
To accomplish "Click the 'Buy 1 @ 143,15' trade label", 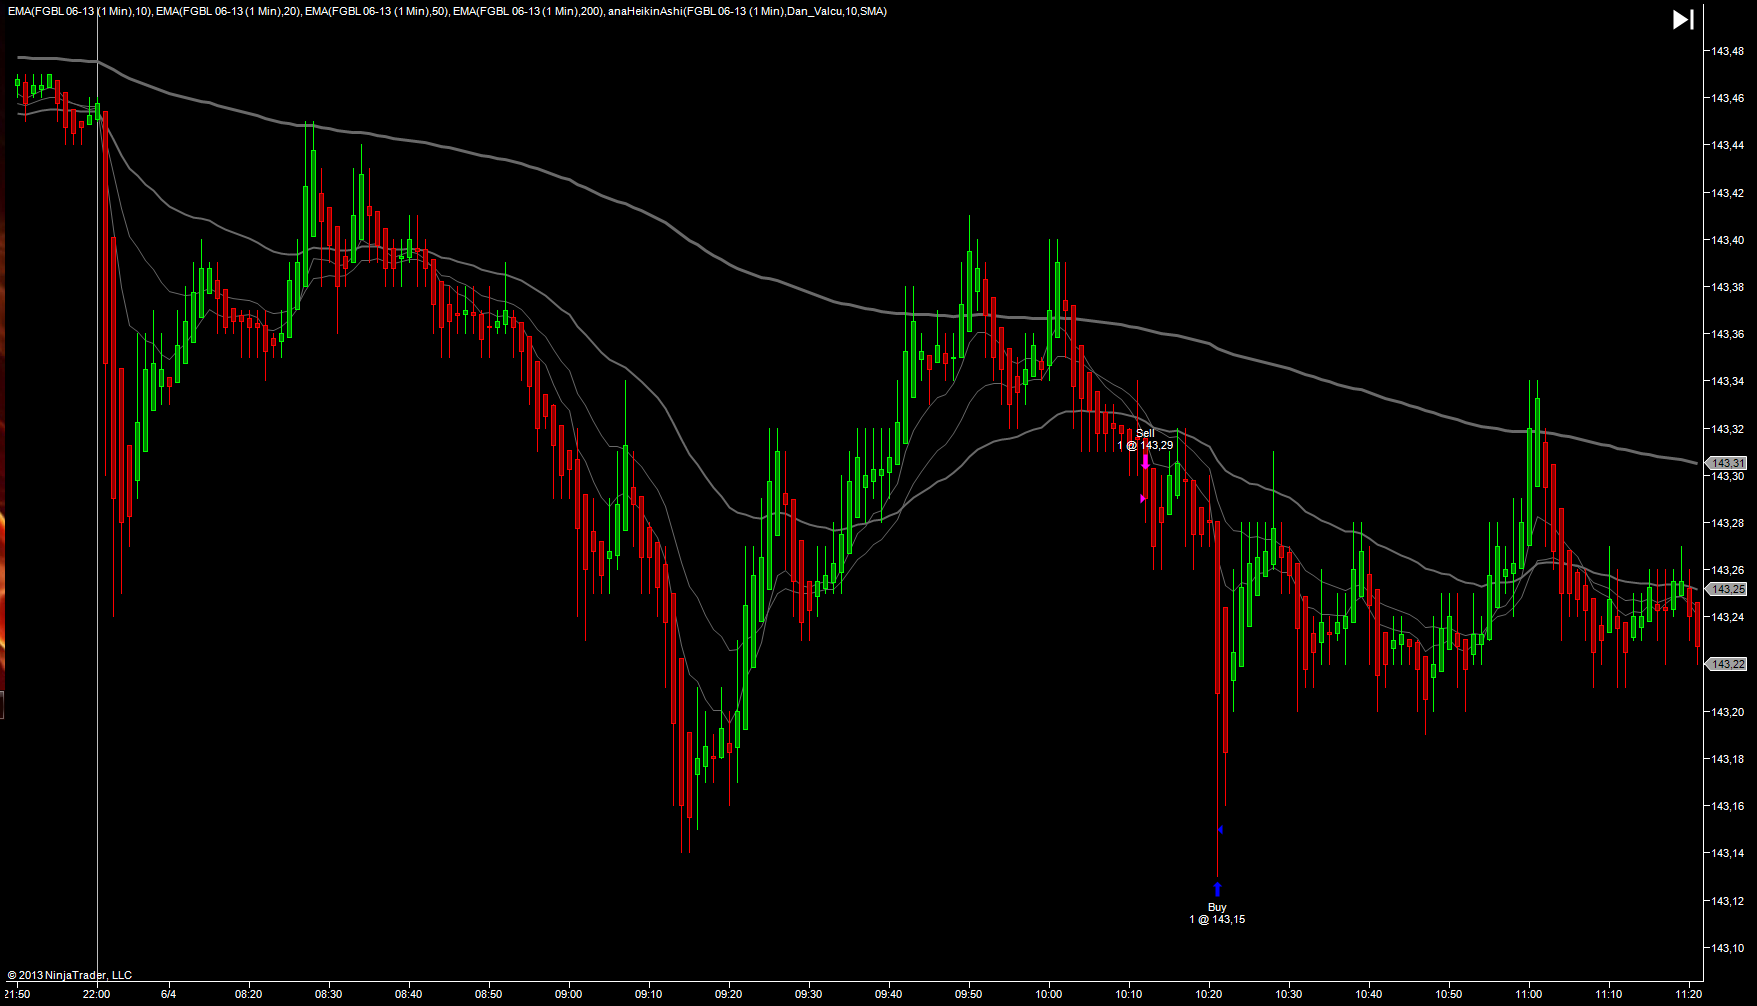I will 1217,913.
